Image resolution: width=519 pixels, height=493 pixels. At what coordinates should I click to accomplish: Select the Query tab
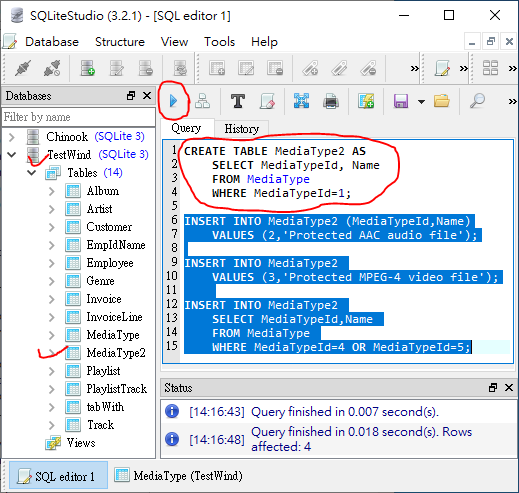186,128
